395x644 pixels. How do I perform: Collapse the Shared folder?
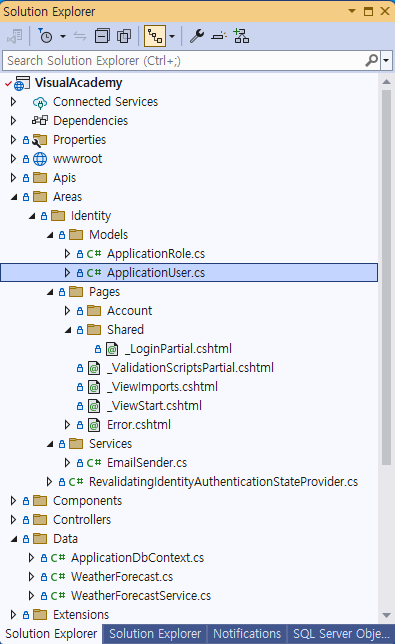click(x=69, y=330)
